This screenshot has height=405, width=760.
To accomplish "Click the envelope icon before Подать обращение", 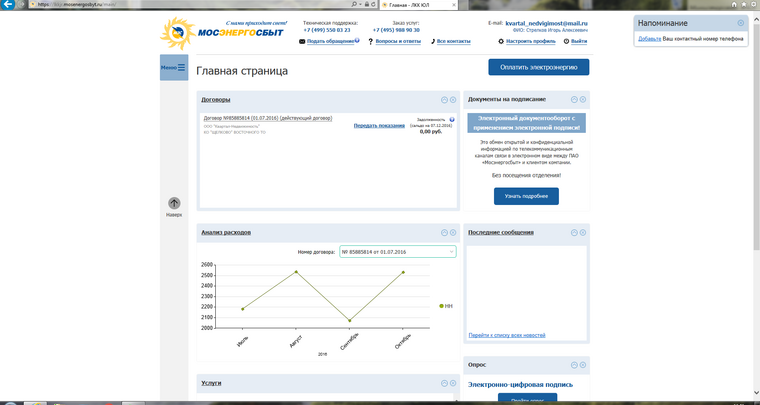I will (x=302, y=42).
